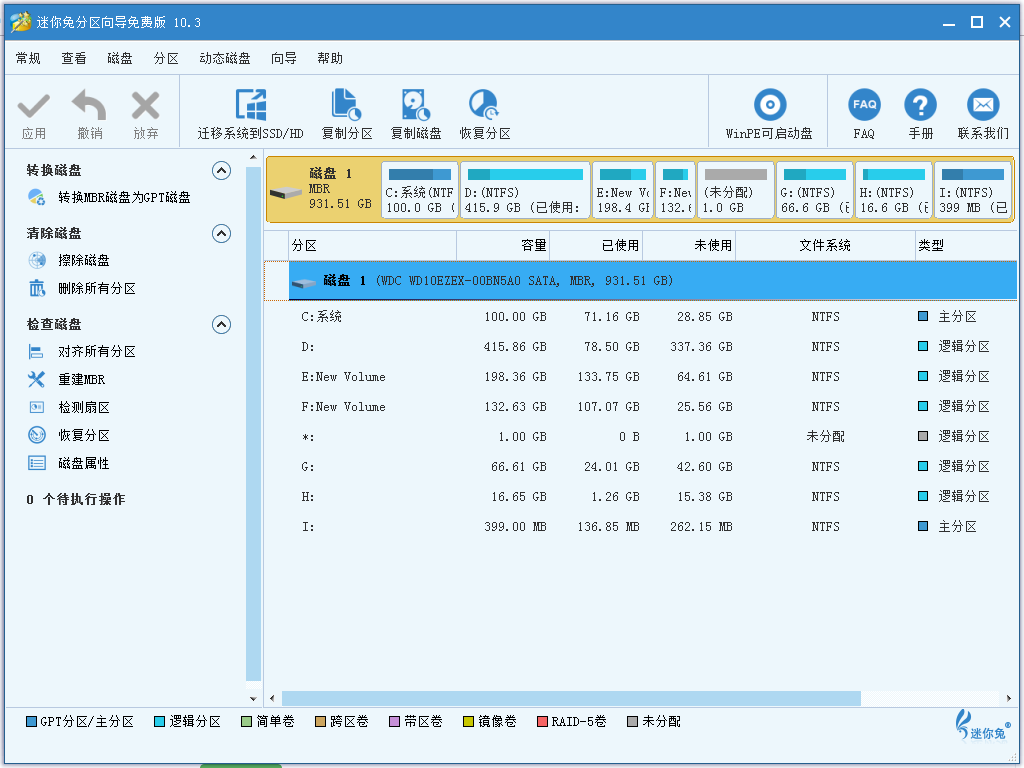Open the WinPE bootable media builder
1024x768 pixels.
(769, 106)
